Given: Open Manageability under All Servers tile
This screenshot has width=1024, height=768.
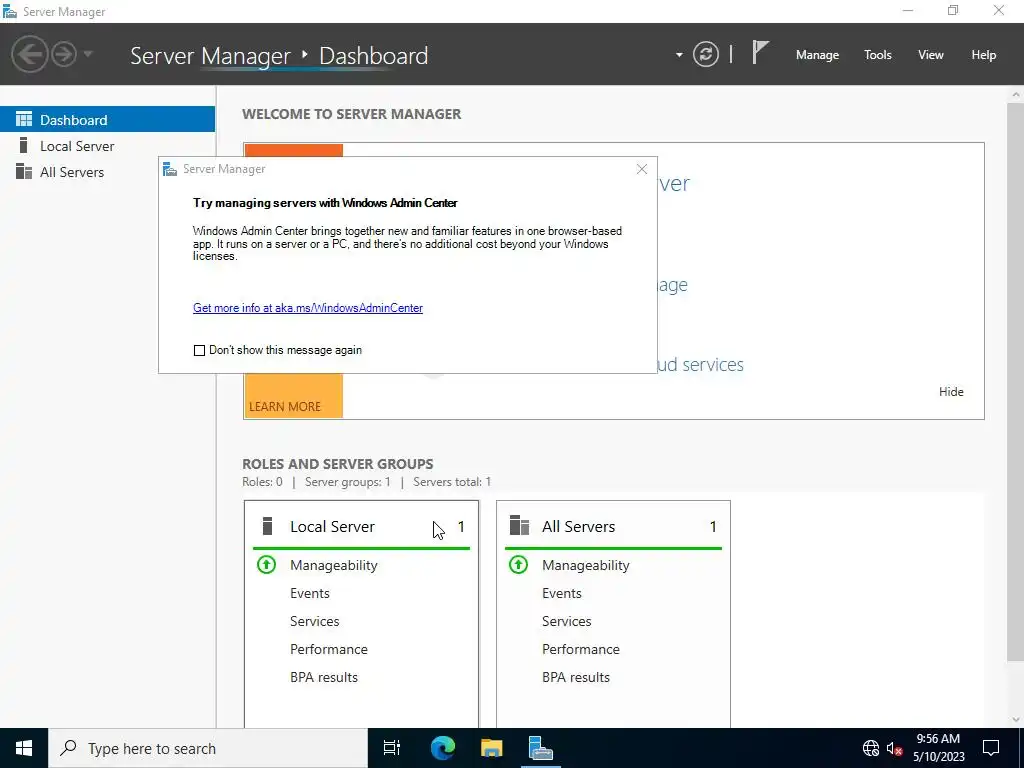Looking at the screenshot, I should tap(586, 565).
